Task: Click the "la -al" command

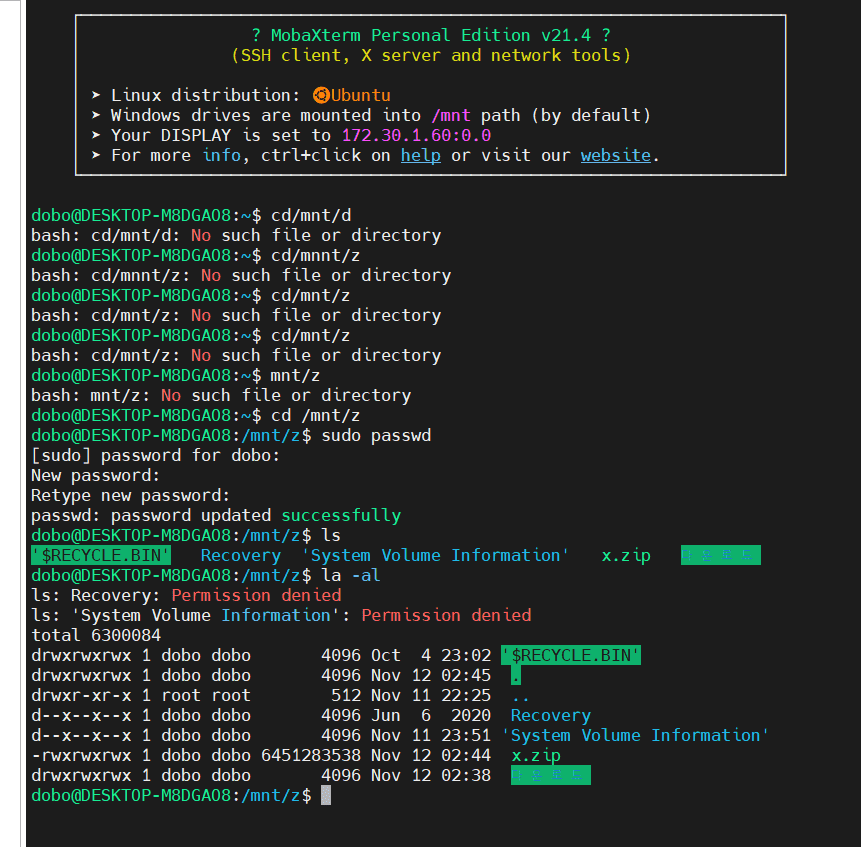Action: 351,576
